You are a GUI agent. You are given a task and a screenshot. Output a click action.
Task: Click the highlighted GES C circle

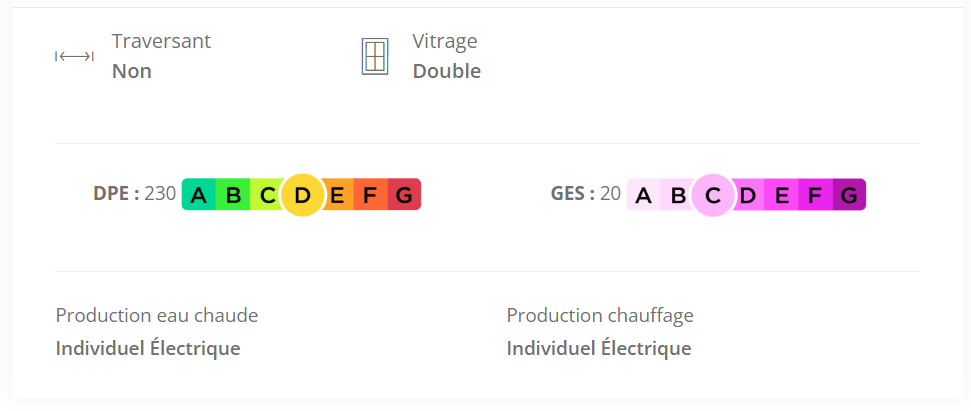pos(712,195)
